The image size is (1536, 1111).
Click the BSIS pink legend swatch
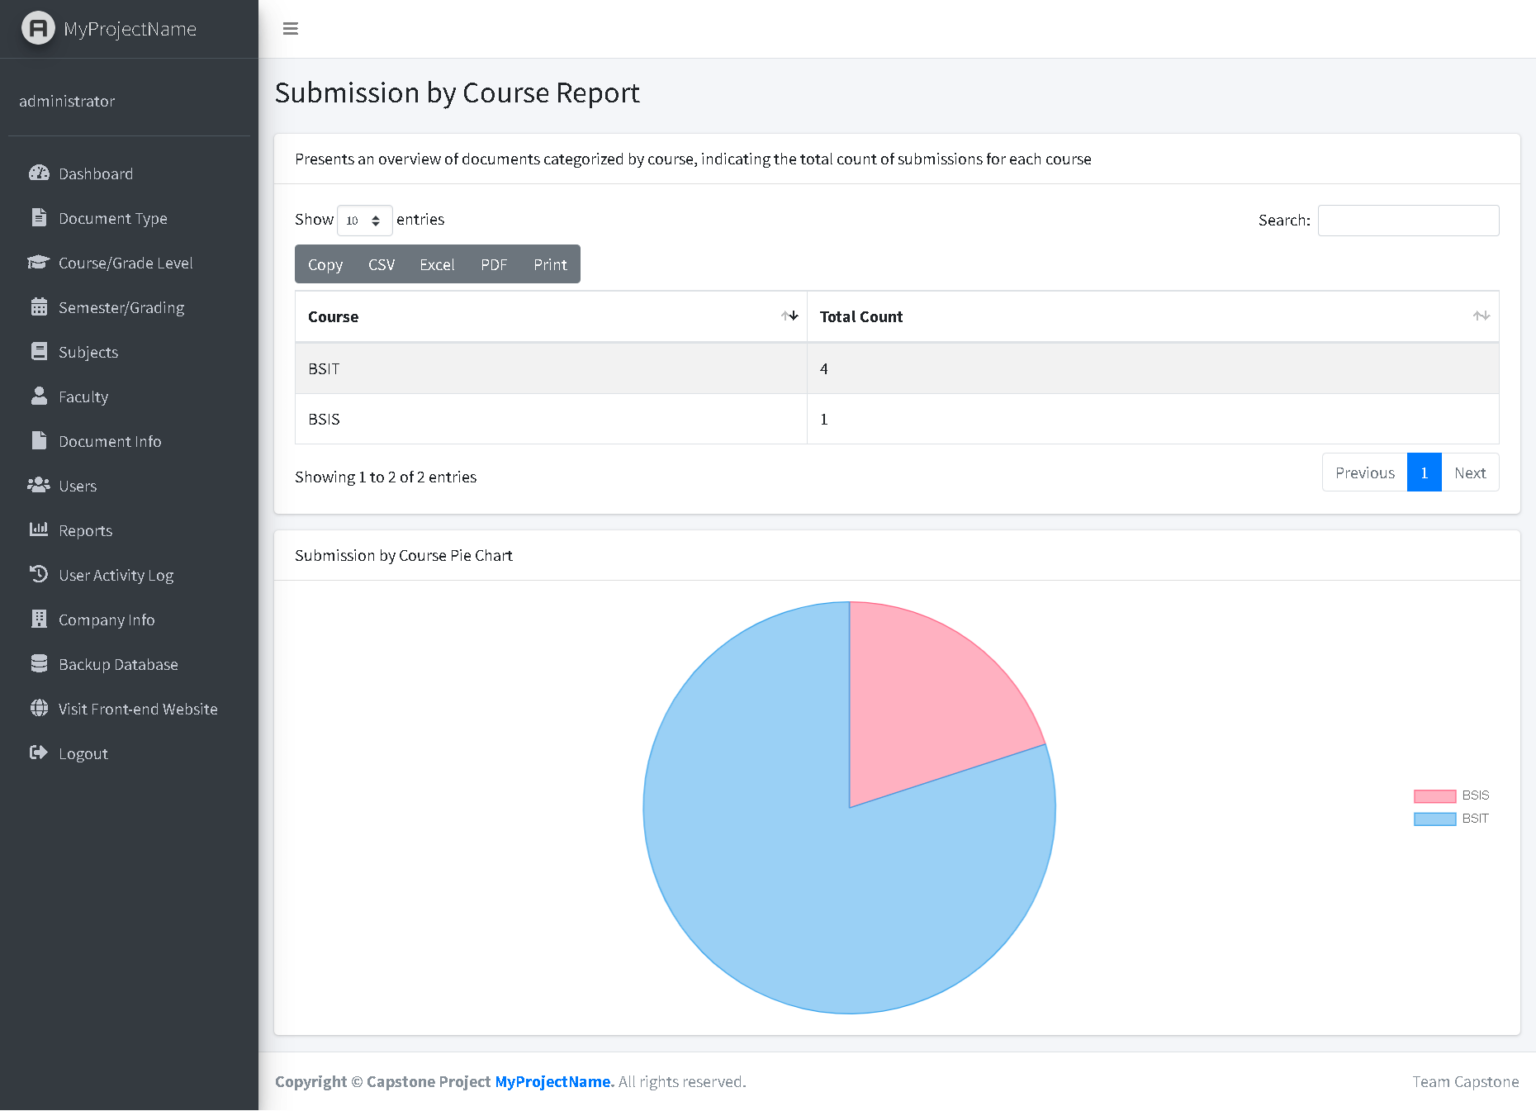tap(1433, 795)
